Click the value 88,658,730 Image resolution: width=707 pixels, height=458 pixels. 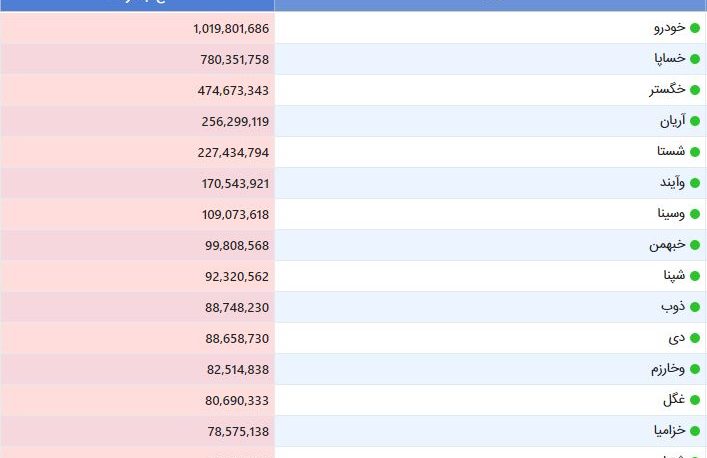point(237,339)
